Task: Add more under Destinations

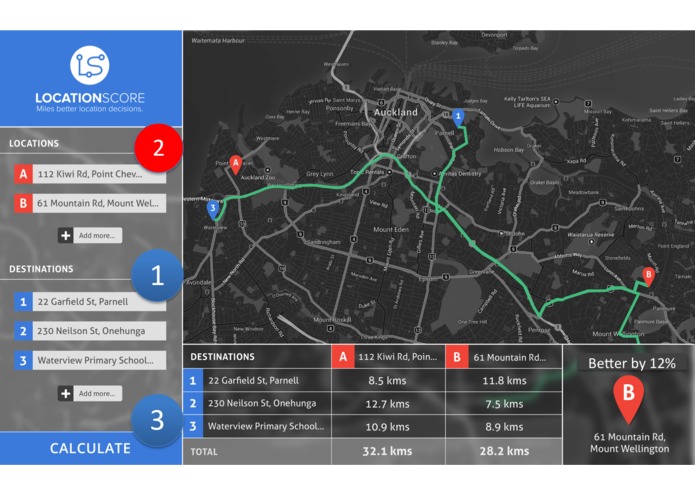Action: point(98,393)
